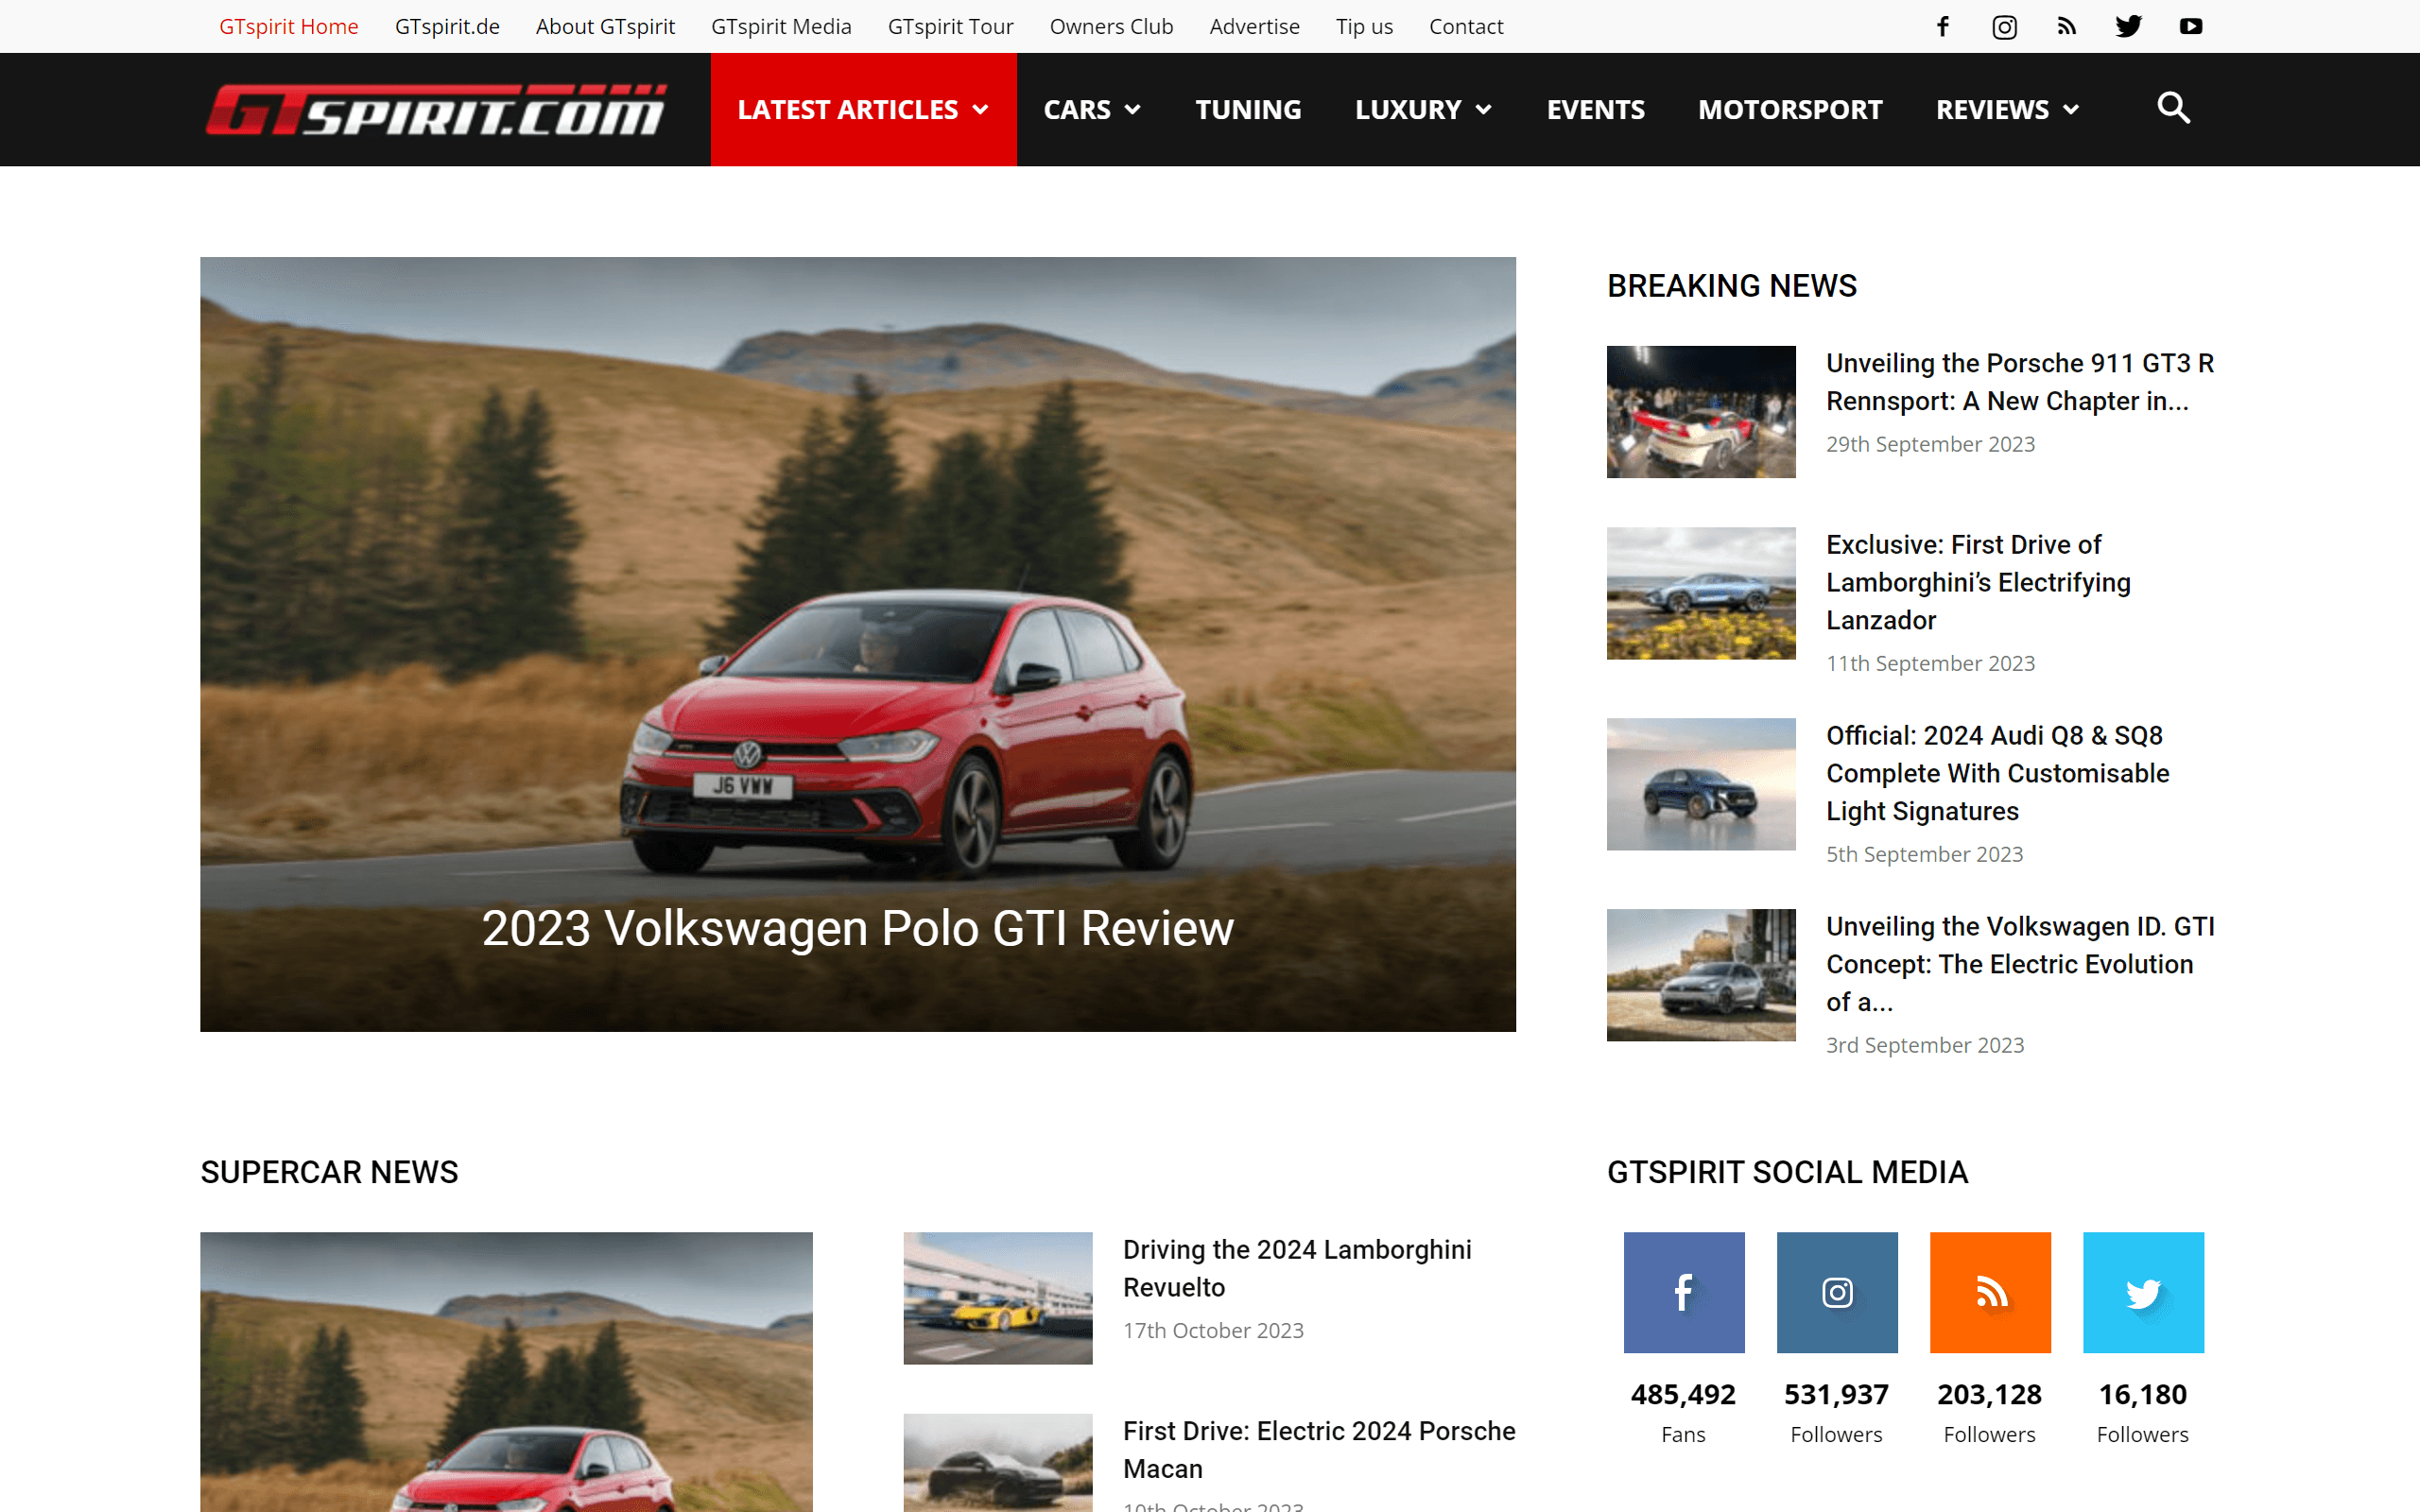Click the Supercar News red Polo image
The width and height of the screenshot is (2420, 1512).
tap(506, 1372)
